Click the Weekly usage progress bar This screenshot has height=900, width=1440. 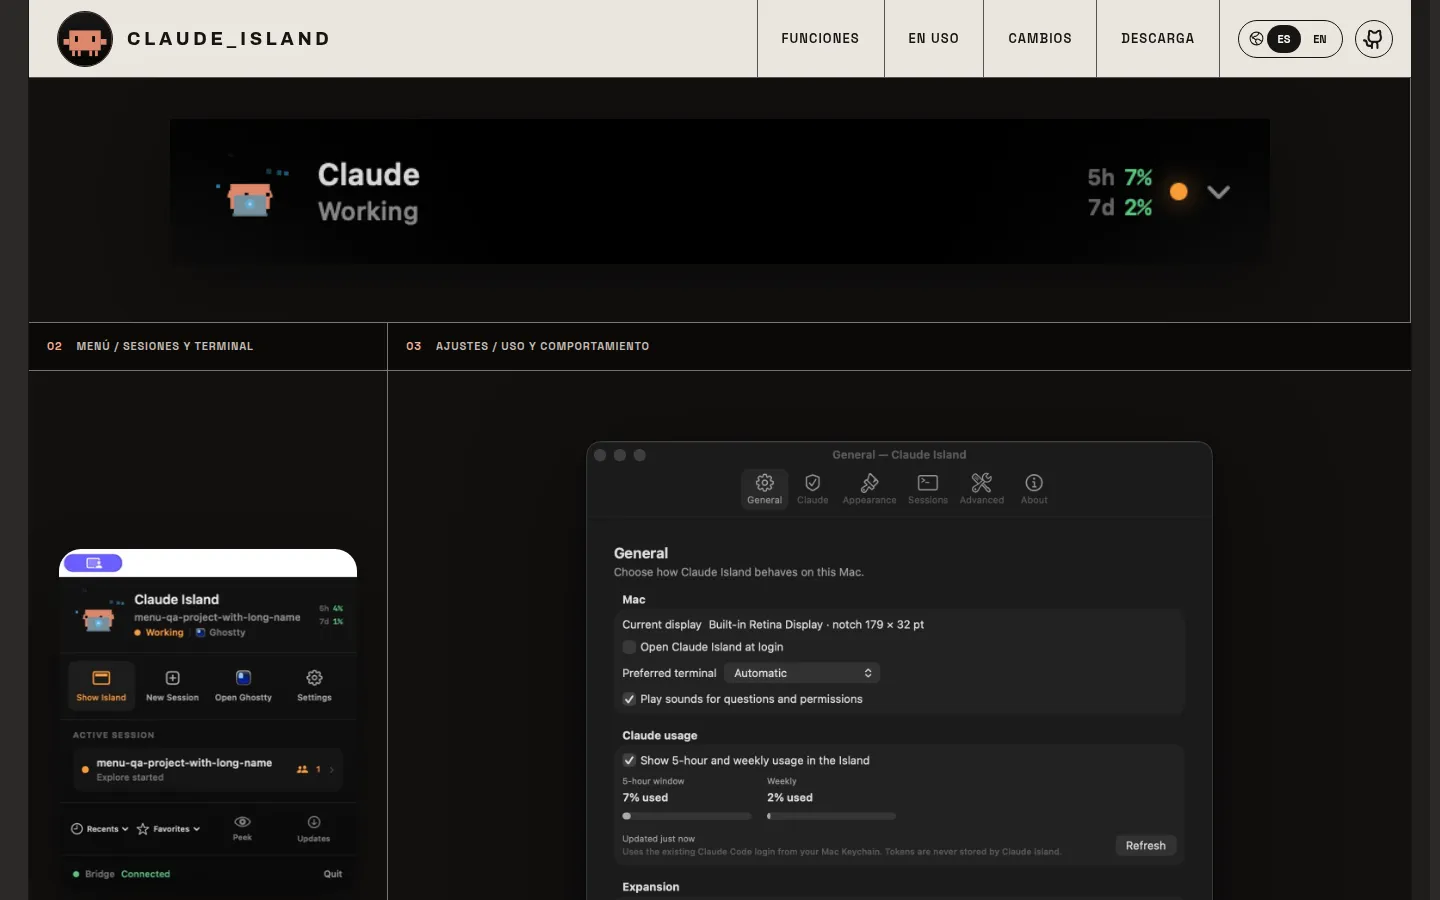coord(831,816)
